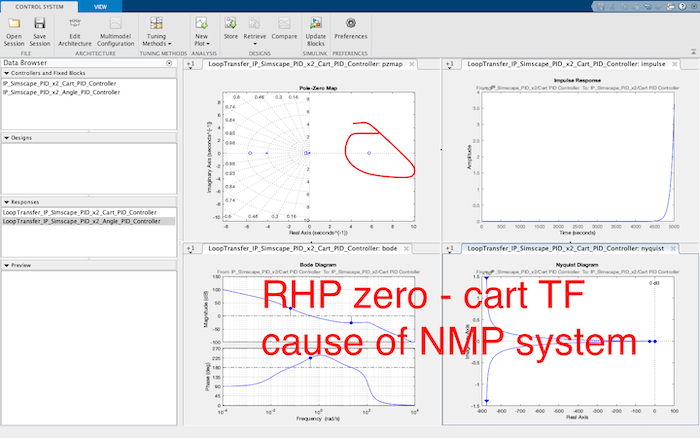Click the Multimodel Configuration button

coord(116,32)
